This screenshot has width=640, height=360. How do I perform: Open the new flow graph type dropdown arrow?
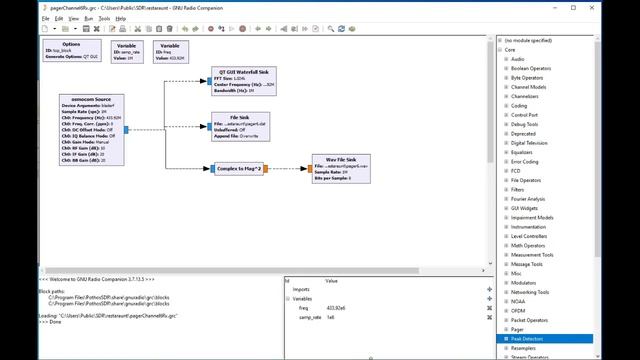pos(54,29)
